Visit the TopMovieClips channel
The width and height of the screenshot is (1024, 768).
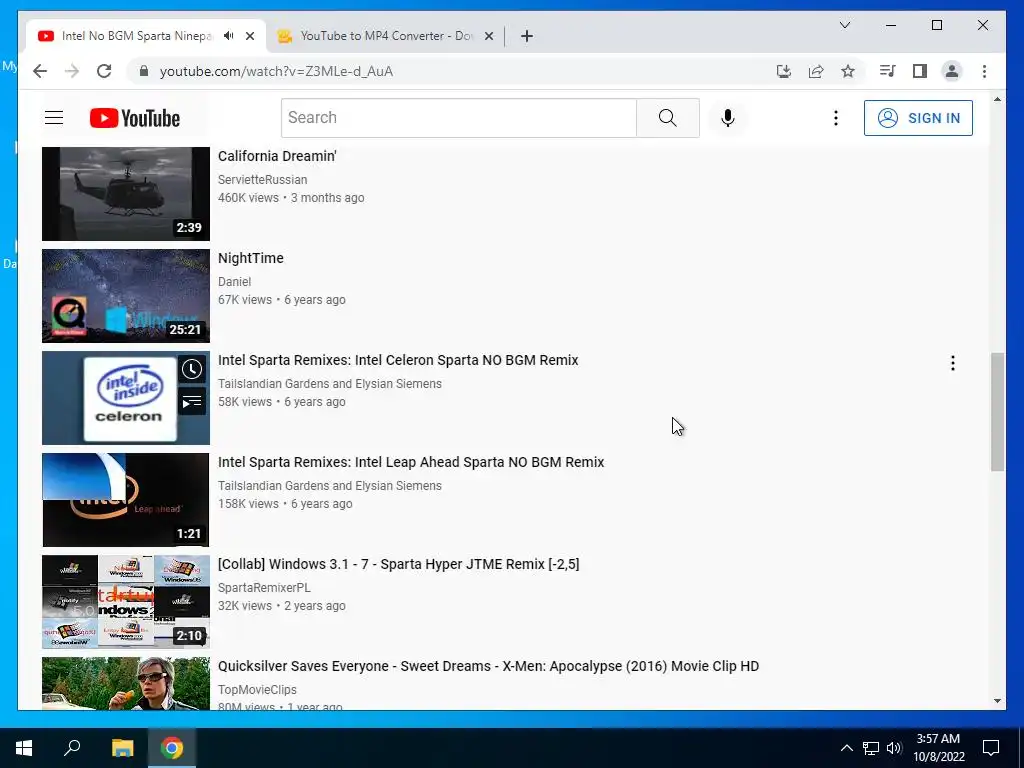[257, 690]
